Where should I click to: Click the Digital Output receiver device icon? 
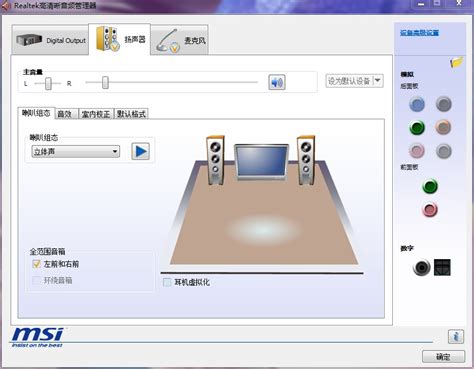tap(29, 40)
